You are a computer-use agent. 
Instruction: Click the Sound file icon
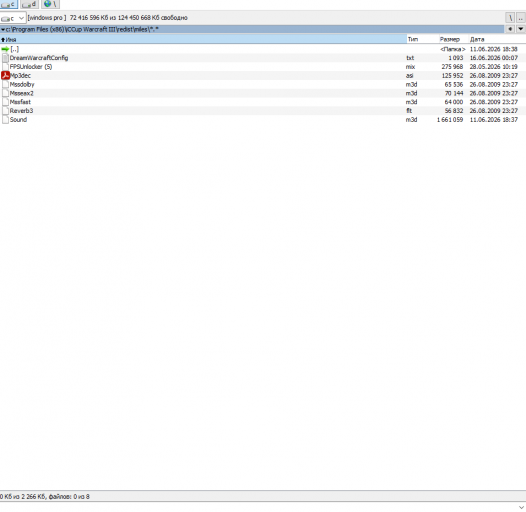pos(5,120)
